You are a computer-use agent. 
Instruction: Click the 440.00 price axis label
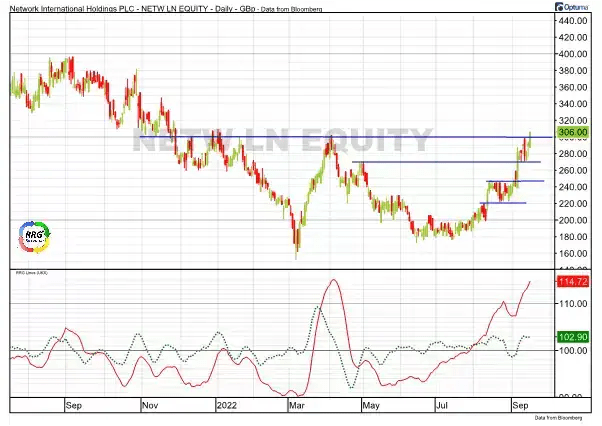[573, 21]
